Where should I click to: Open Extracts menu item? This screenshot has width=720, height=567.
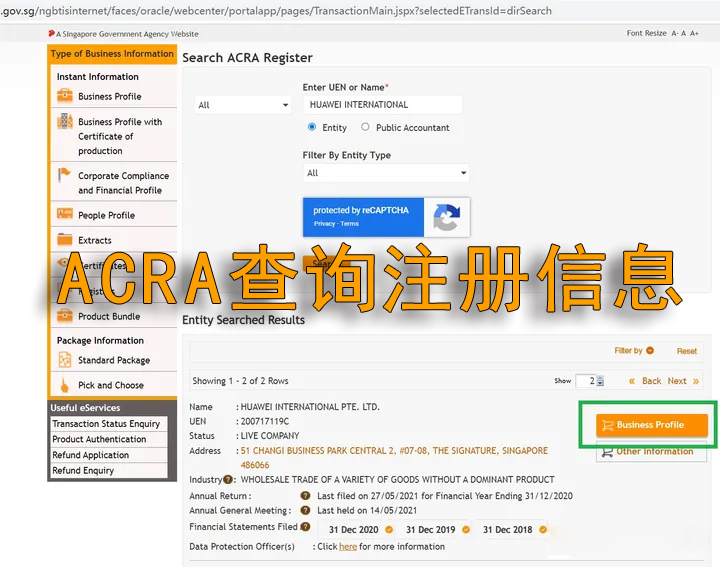click(95, 240)
